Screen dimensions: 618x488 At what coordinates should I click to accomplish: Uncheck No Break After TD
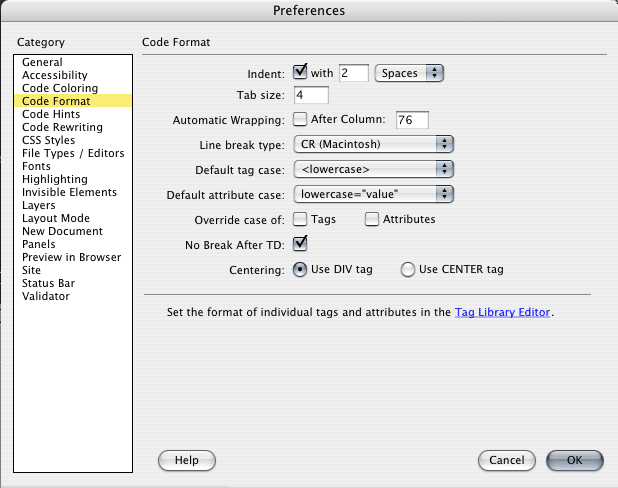(x=300, y=244)
